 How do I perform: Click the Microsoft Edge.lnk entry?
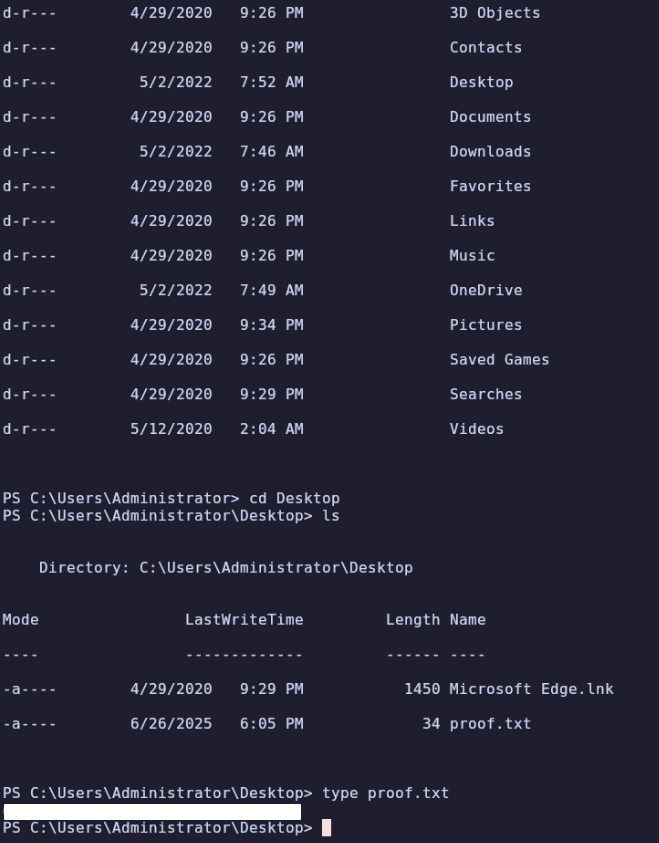click(x=531, y=689)
